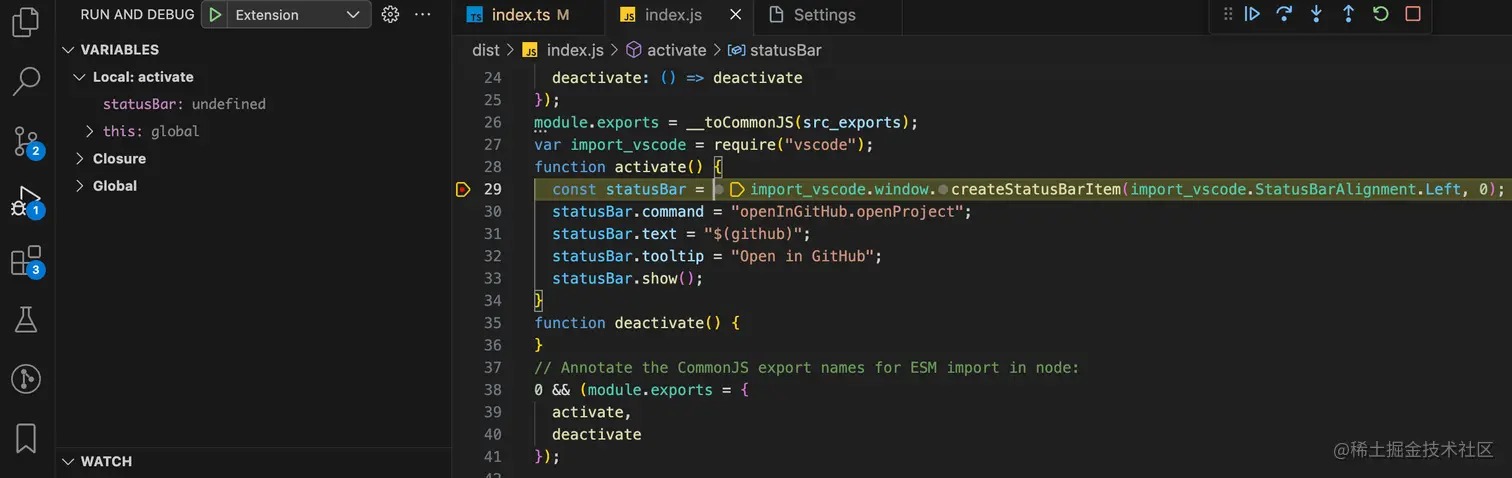Click the function activate() declaration
Image resolution: width=1512 pixels, height=478 pixels.
(x=627, y=167)
